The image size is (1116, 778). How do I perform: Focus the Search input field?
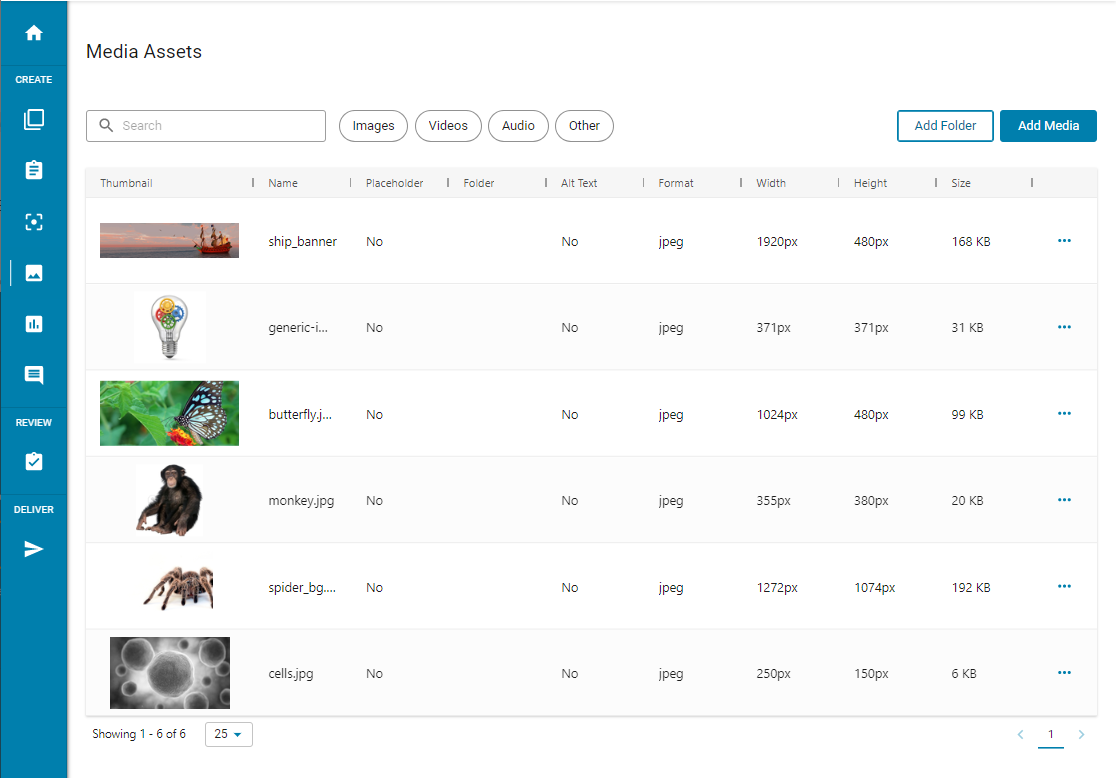coord(206,126)
